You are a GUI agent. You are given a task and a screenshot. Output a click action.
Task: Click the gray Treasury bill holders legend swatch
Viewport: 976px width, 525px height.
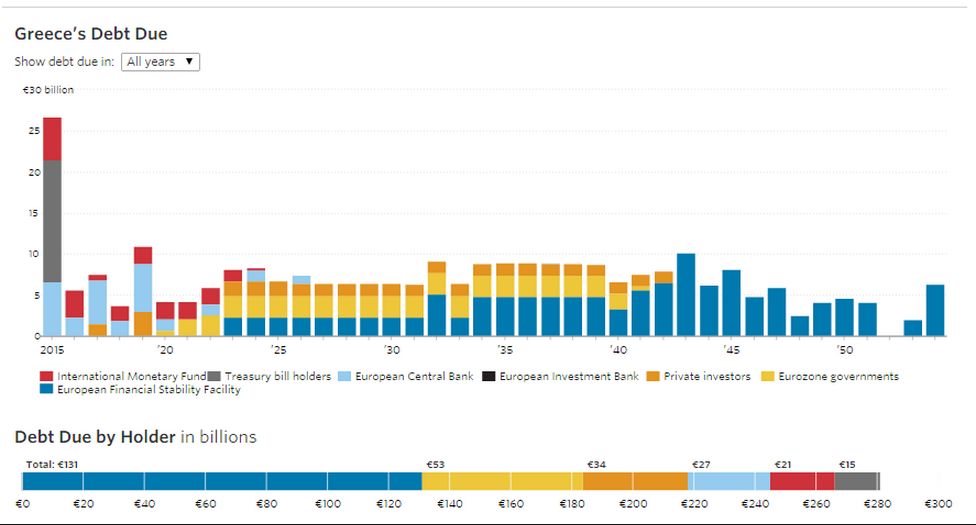tap(214, 377)
